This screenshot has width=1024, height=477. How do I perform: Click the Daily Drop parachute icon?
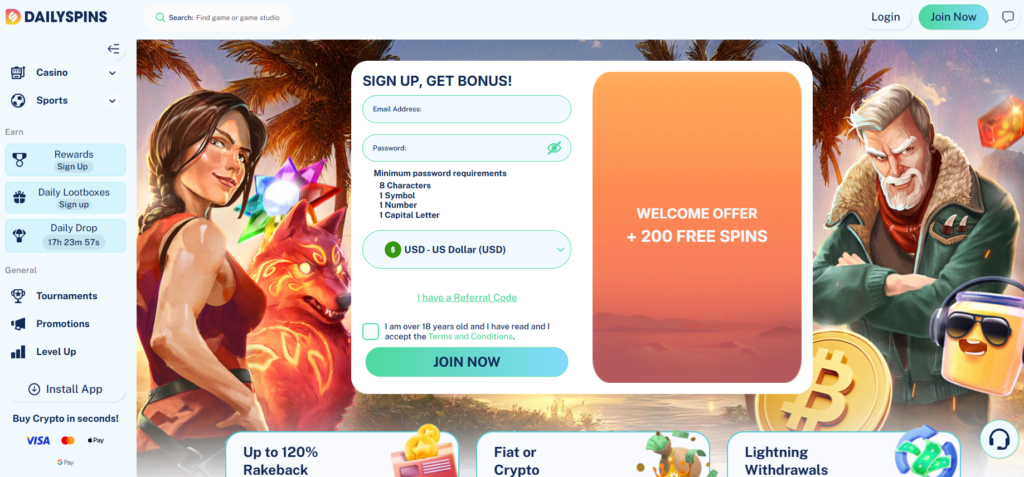(20, 235)
